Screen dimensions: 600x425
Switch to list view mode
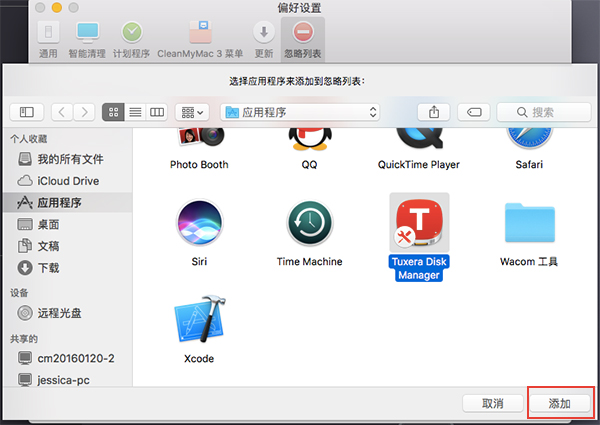[x=135, y=112]
